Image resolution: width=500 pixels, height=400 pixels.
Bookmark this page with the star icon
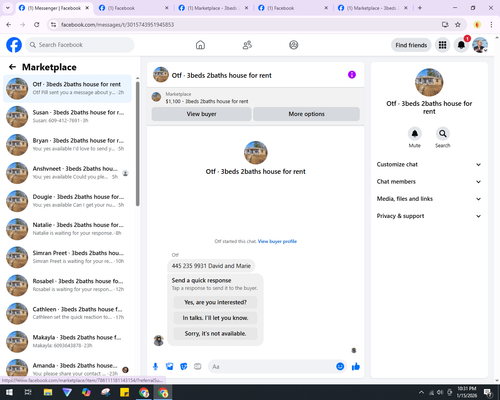pyautogui.click(x=458, y=24)
